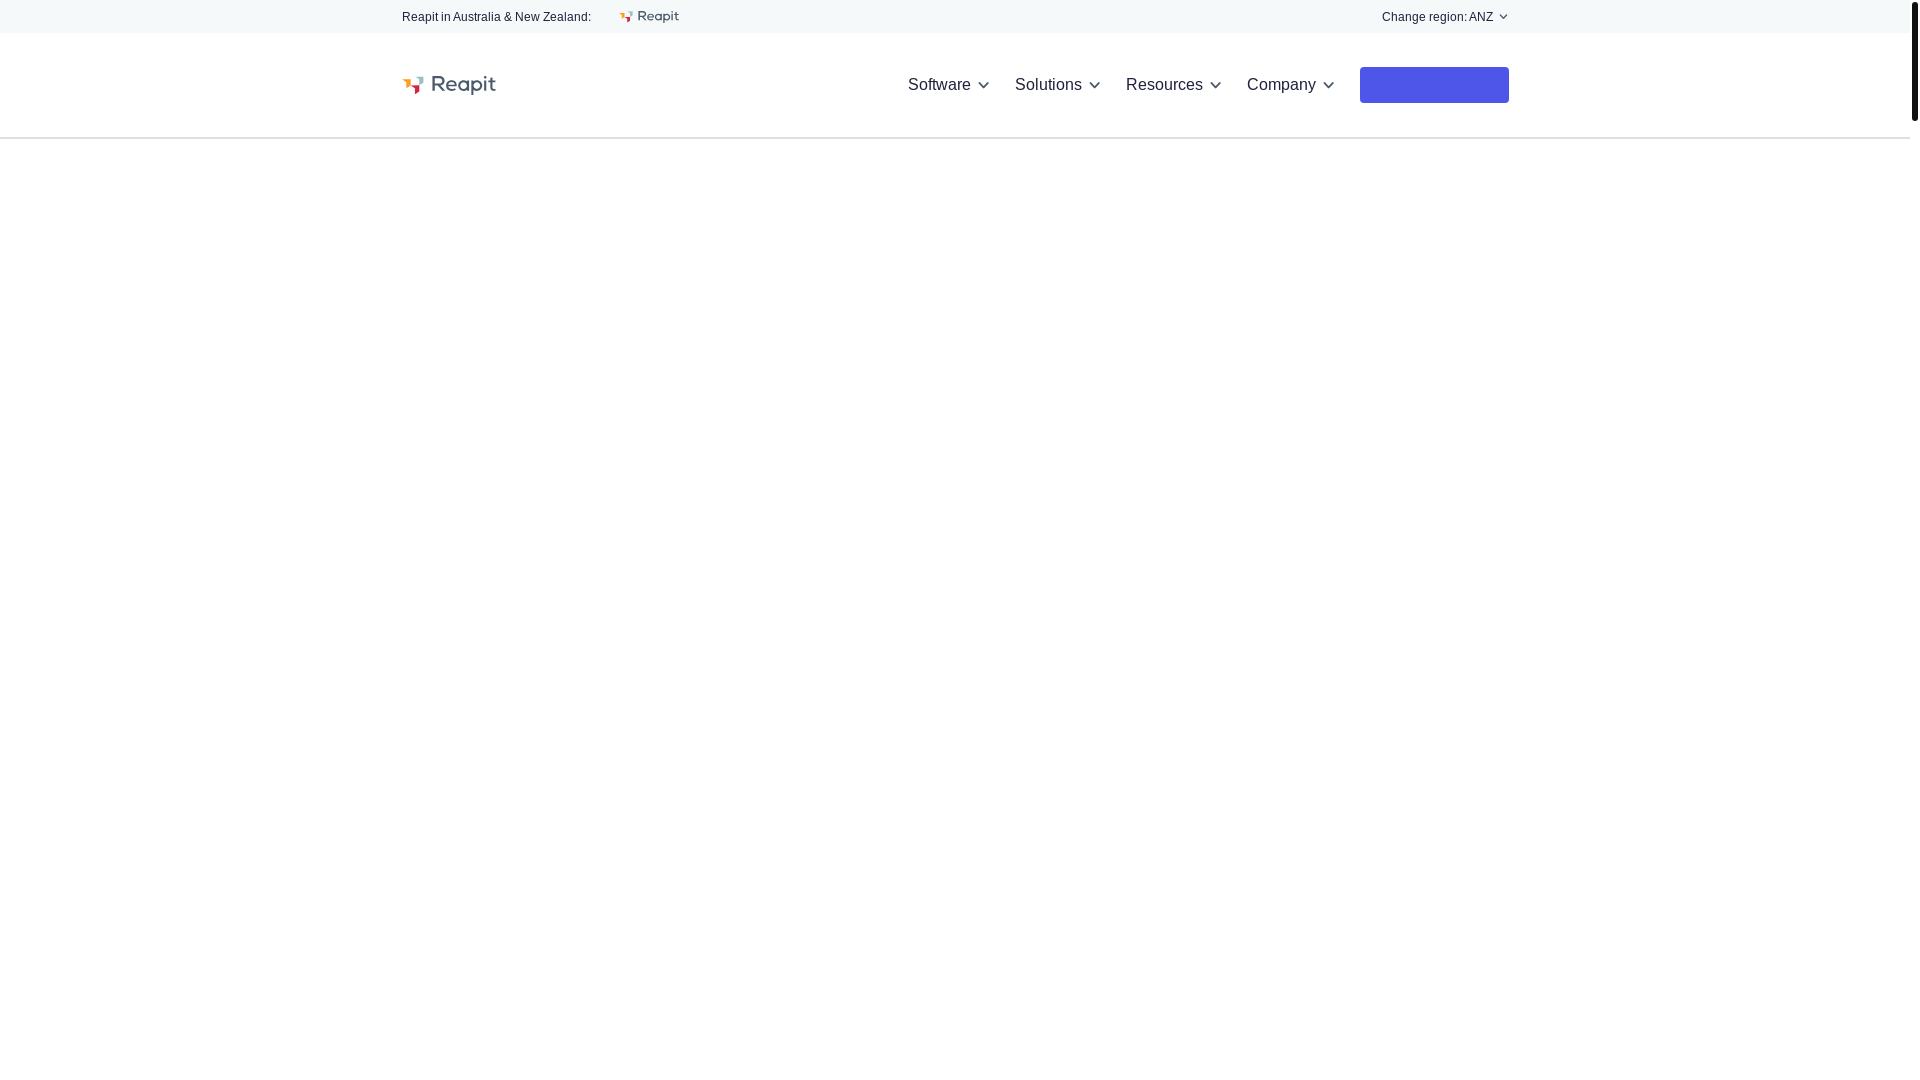
Task: Open the Software menu
Action: click(x=948, y=85)
